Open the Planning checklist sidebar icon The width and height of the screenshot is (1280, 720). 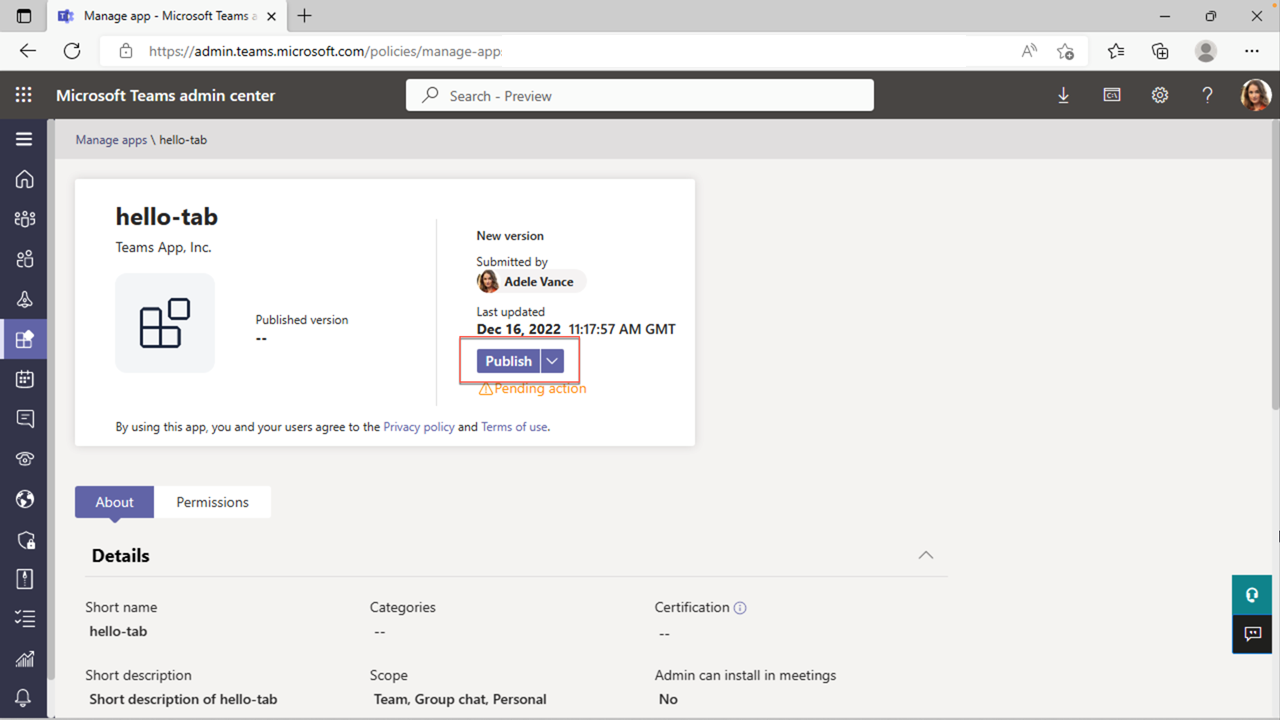24,619
